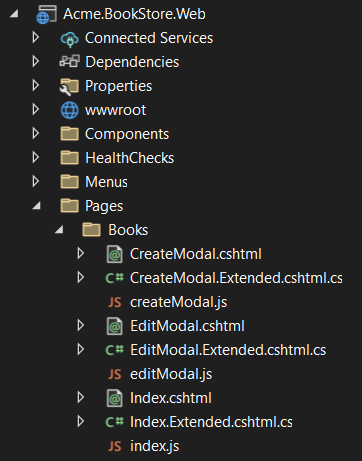Collapse the Books folder arrow
The image size is (362, 461).
tap(59, 230)
